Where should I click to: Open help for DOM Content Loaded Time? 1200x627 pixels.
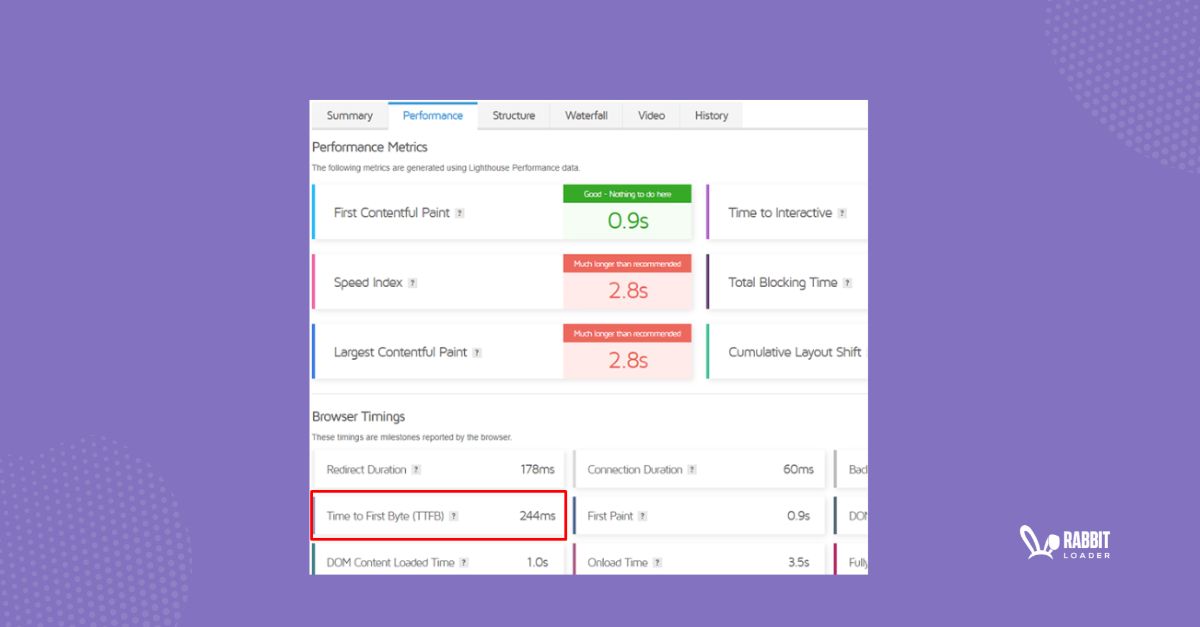(463, 562)
